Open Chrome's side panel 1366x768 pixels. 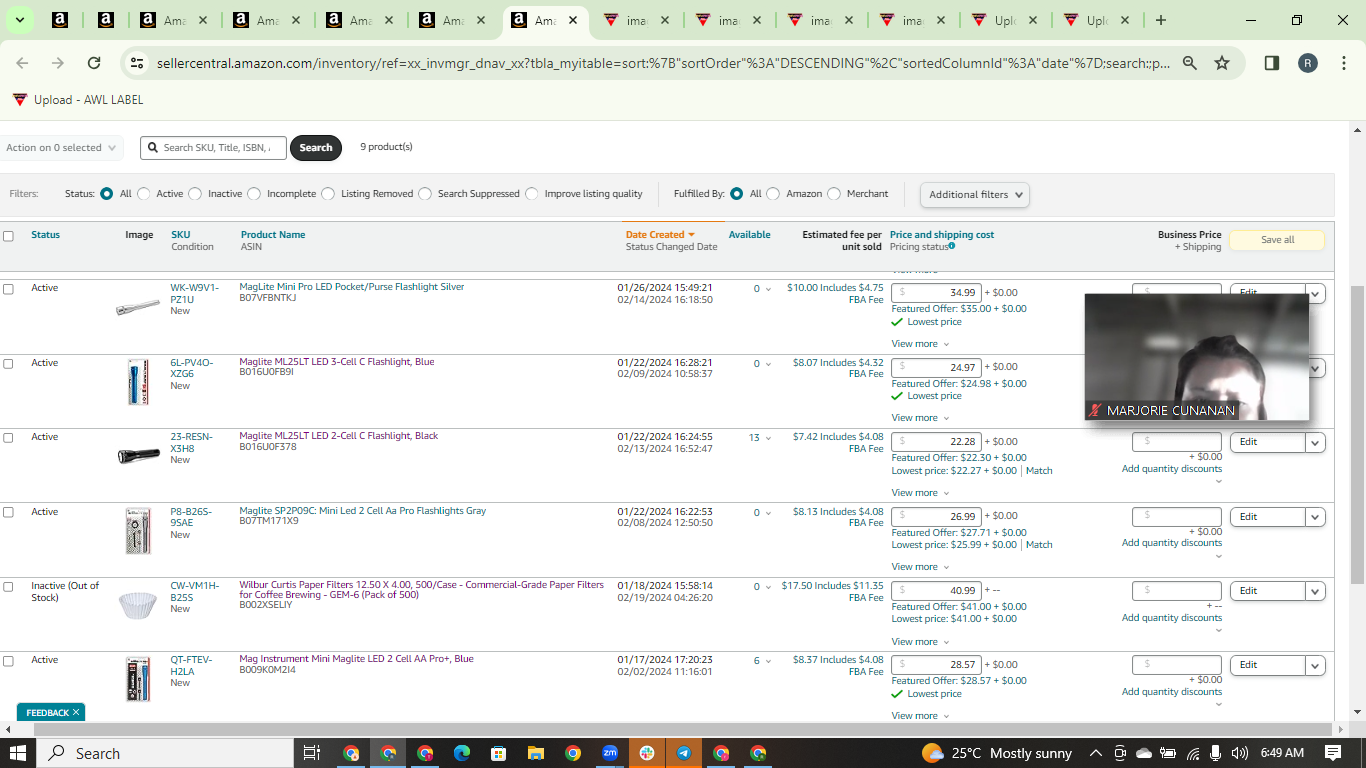pyautogui.click(x=1272, y=63)
